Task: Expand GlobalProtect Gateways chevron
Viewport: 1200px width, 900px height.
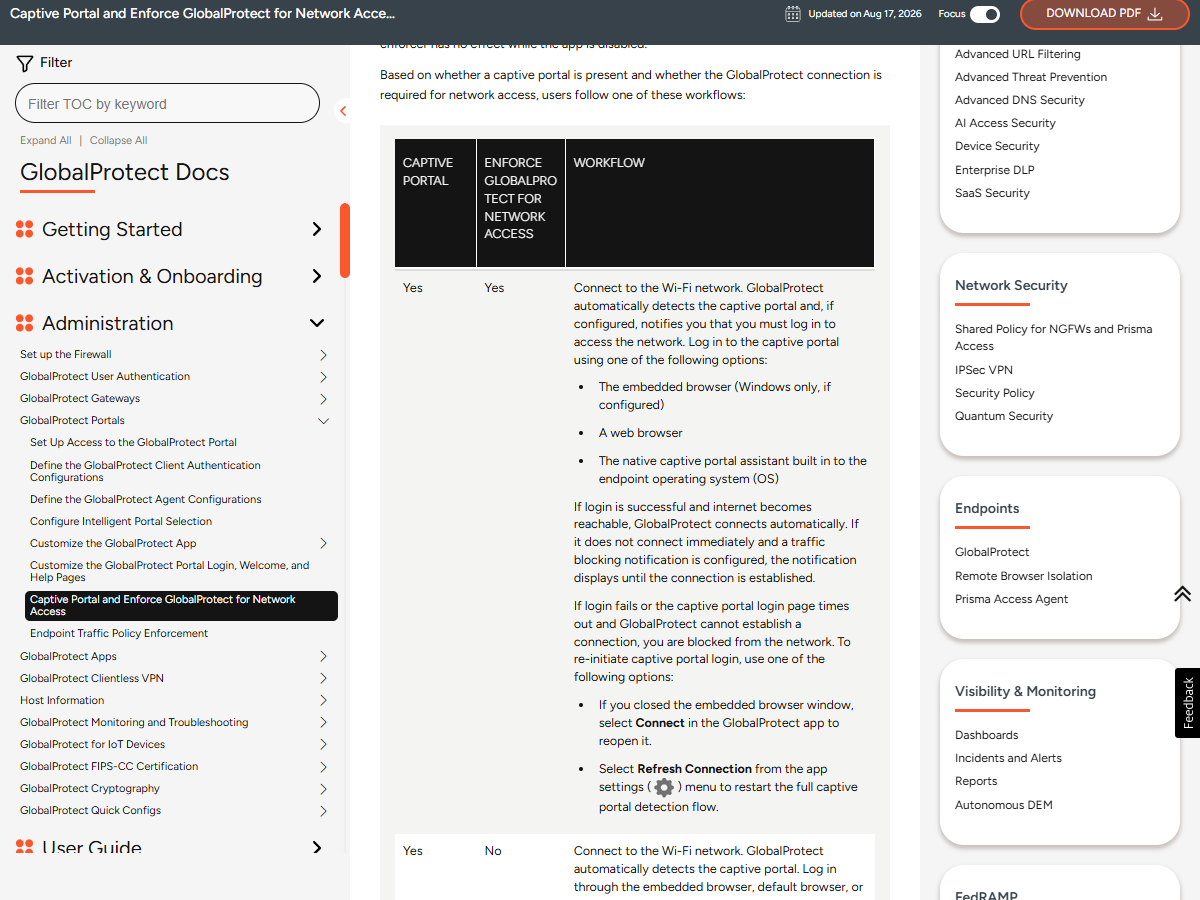Action: click(323, 399)
